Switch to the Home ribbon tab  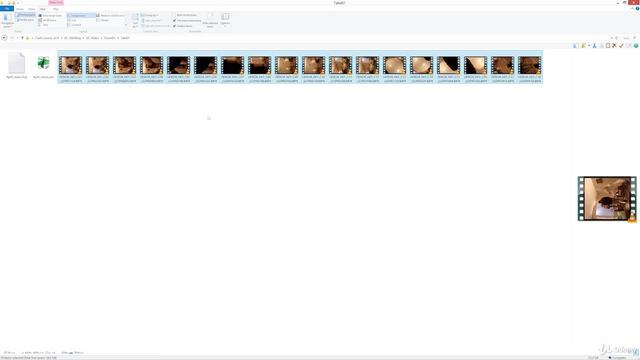[x=20, y=9]
